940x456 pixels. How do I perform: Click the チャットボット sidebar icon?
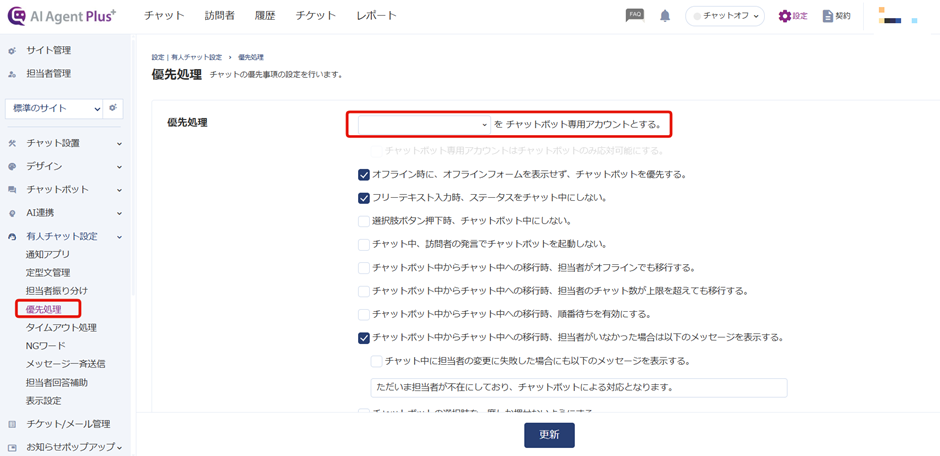click(x=12, y=190)
